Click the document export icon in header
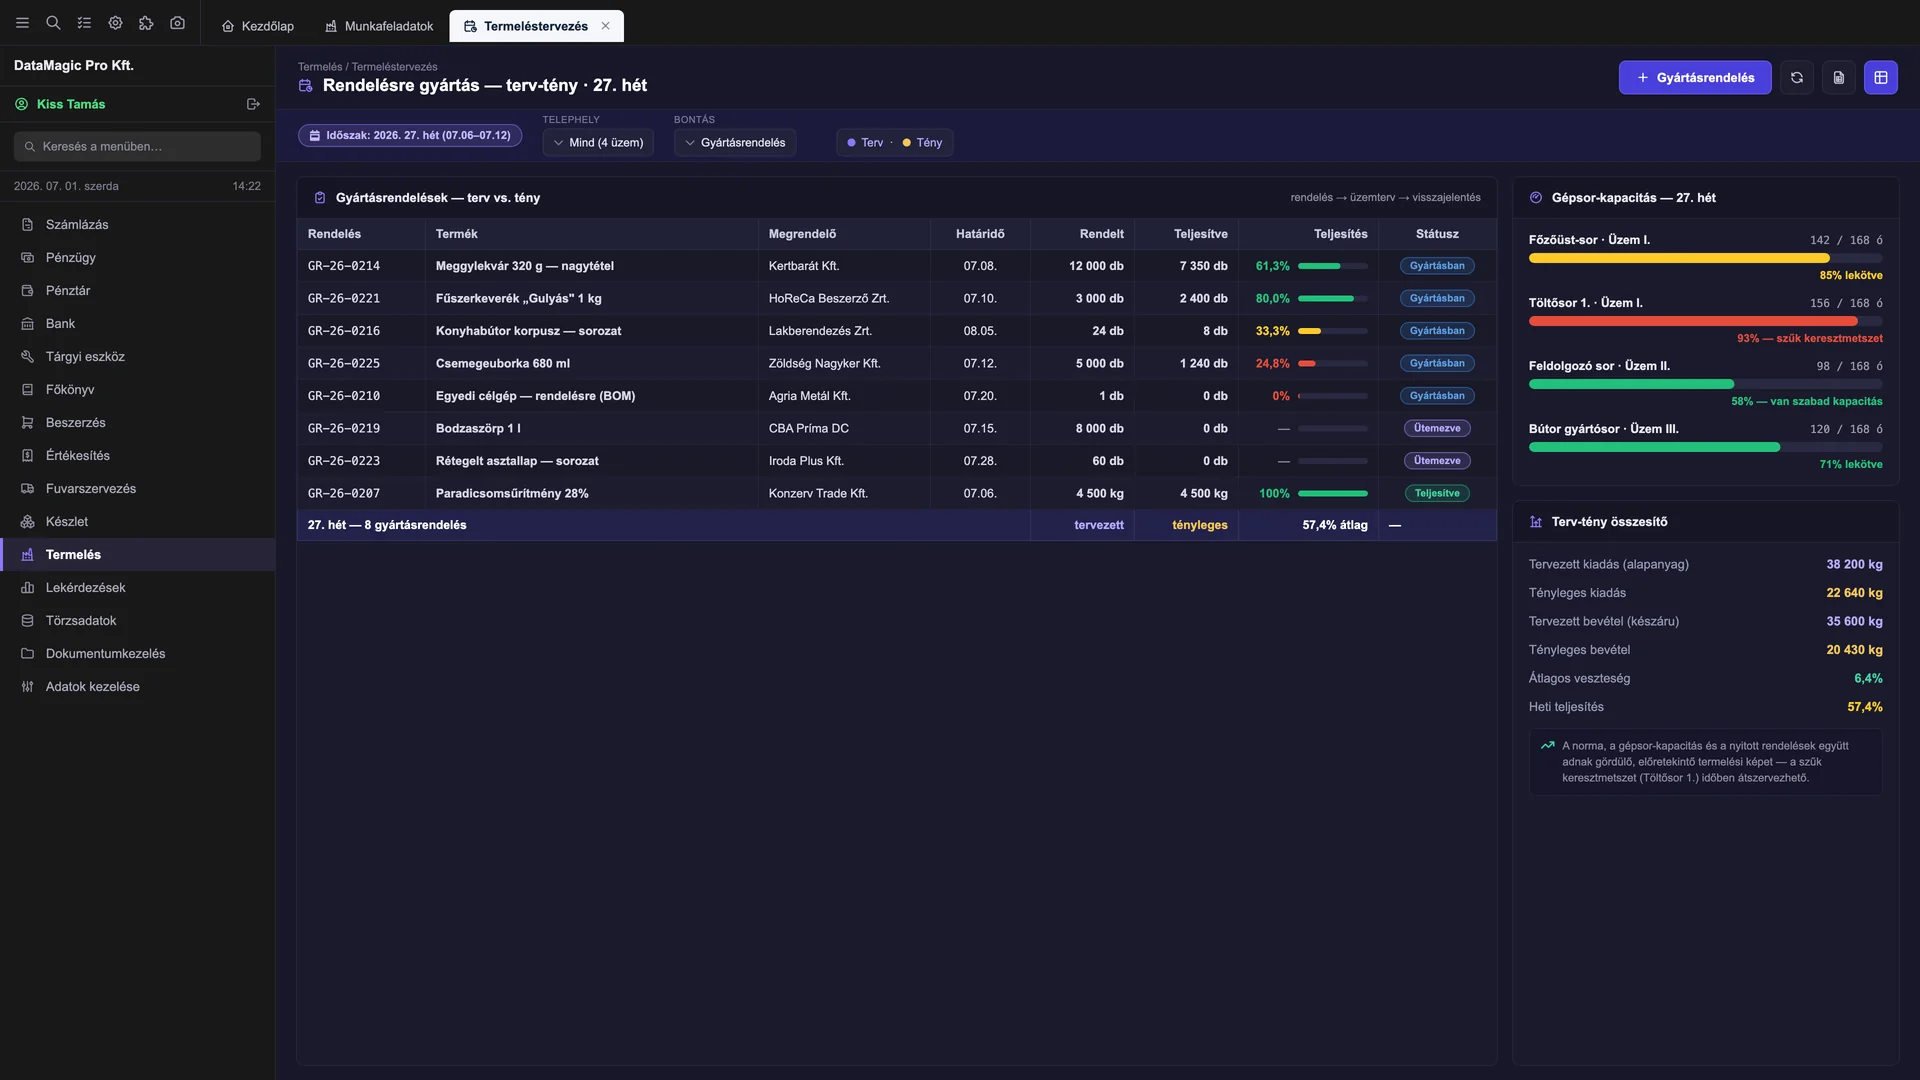 tap(1839, 77)
